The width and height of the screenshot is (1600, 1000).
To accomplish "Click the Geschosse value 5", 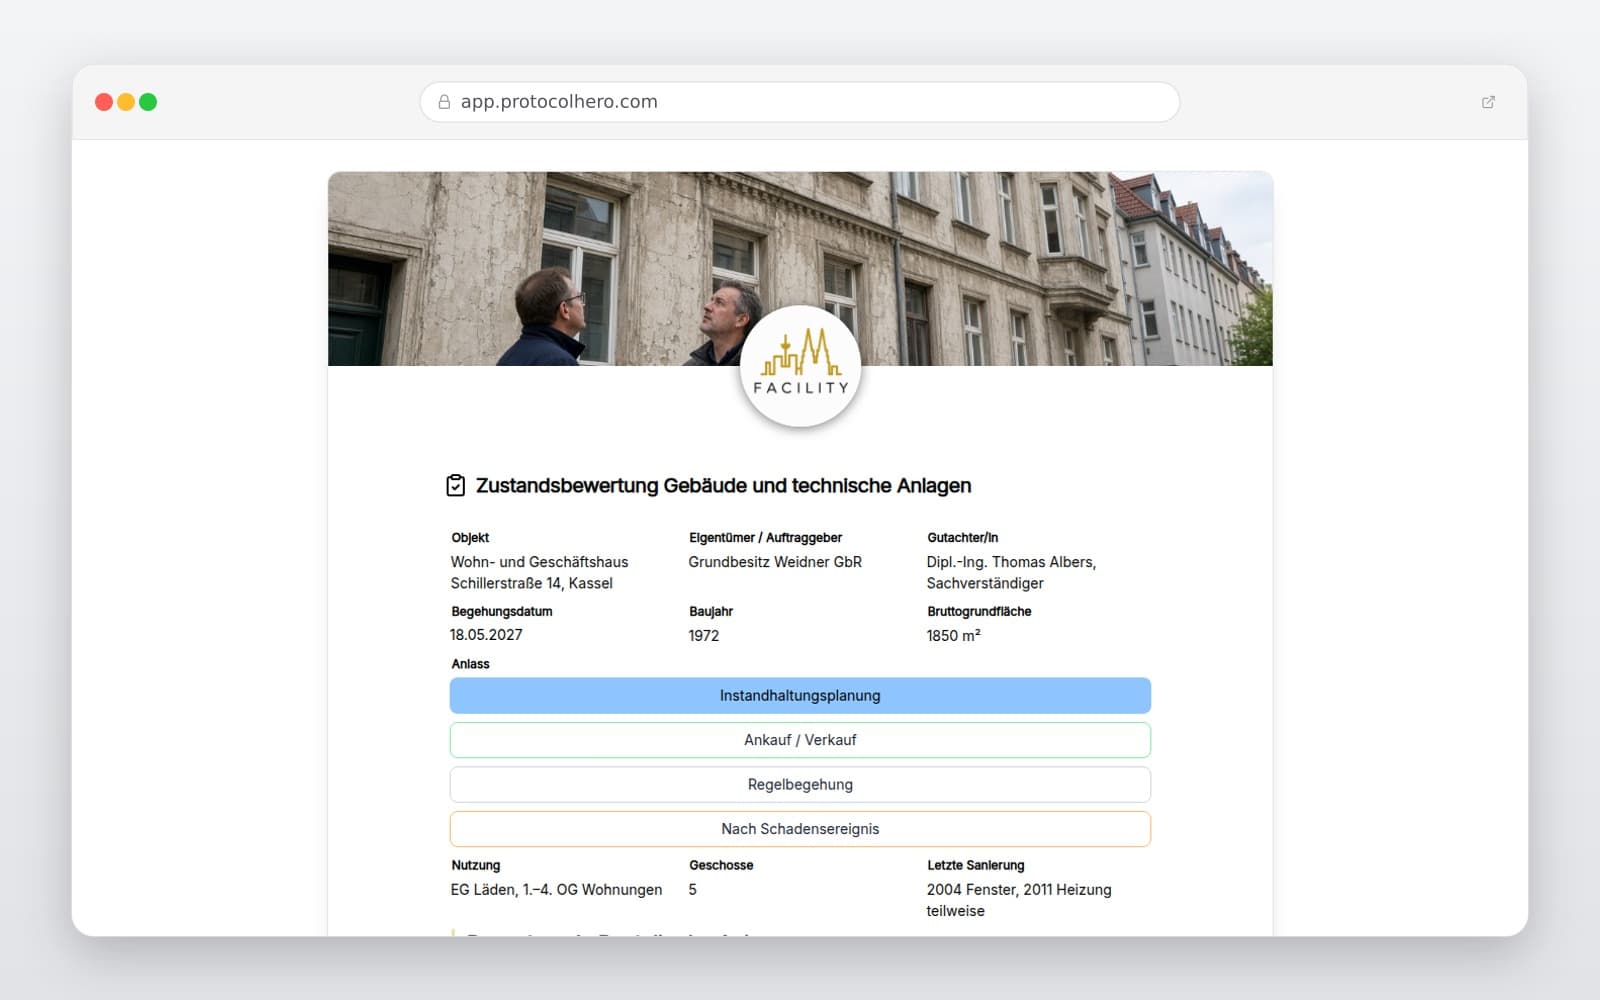I will tap(693, 890).
